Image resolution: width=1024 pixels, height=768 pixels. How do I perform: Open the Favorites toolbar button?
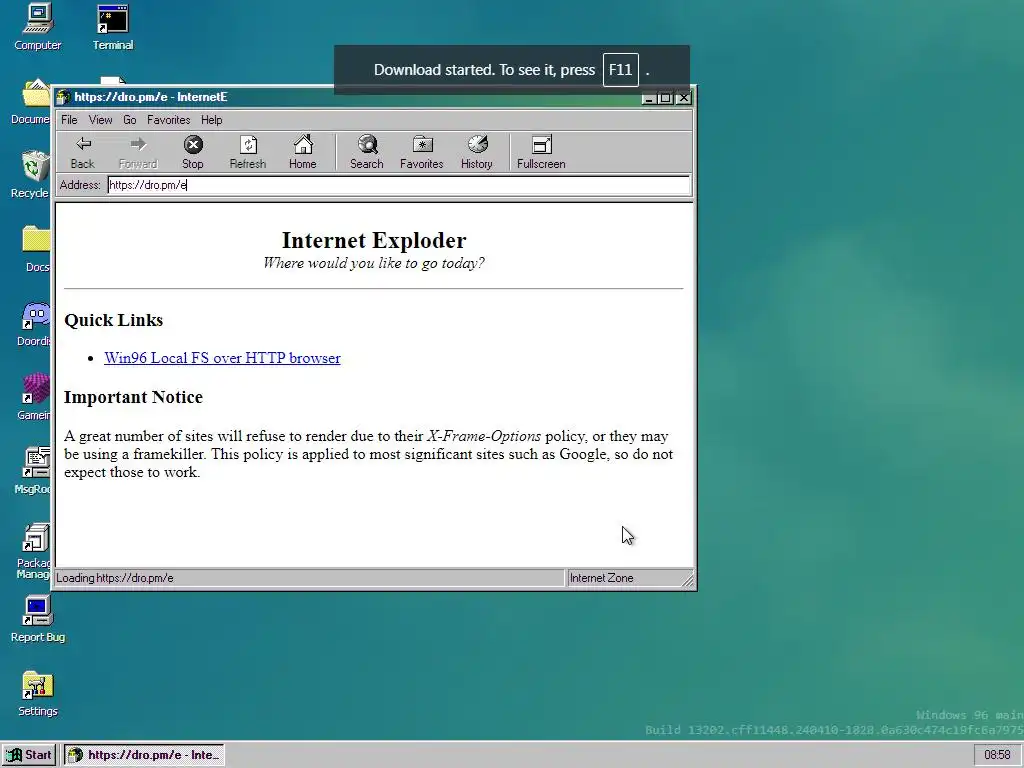coord(422,152)
